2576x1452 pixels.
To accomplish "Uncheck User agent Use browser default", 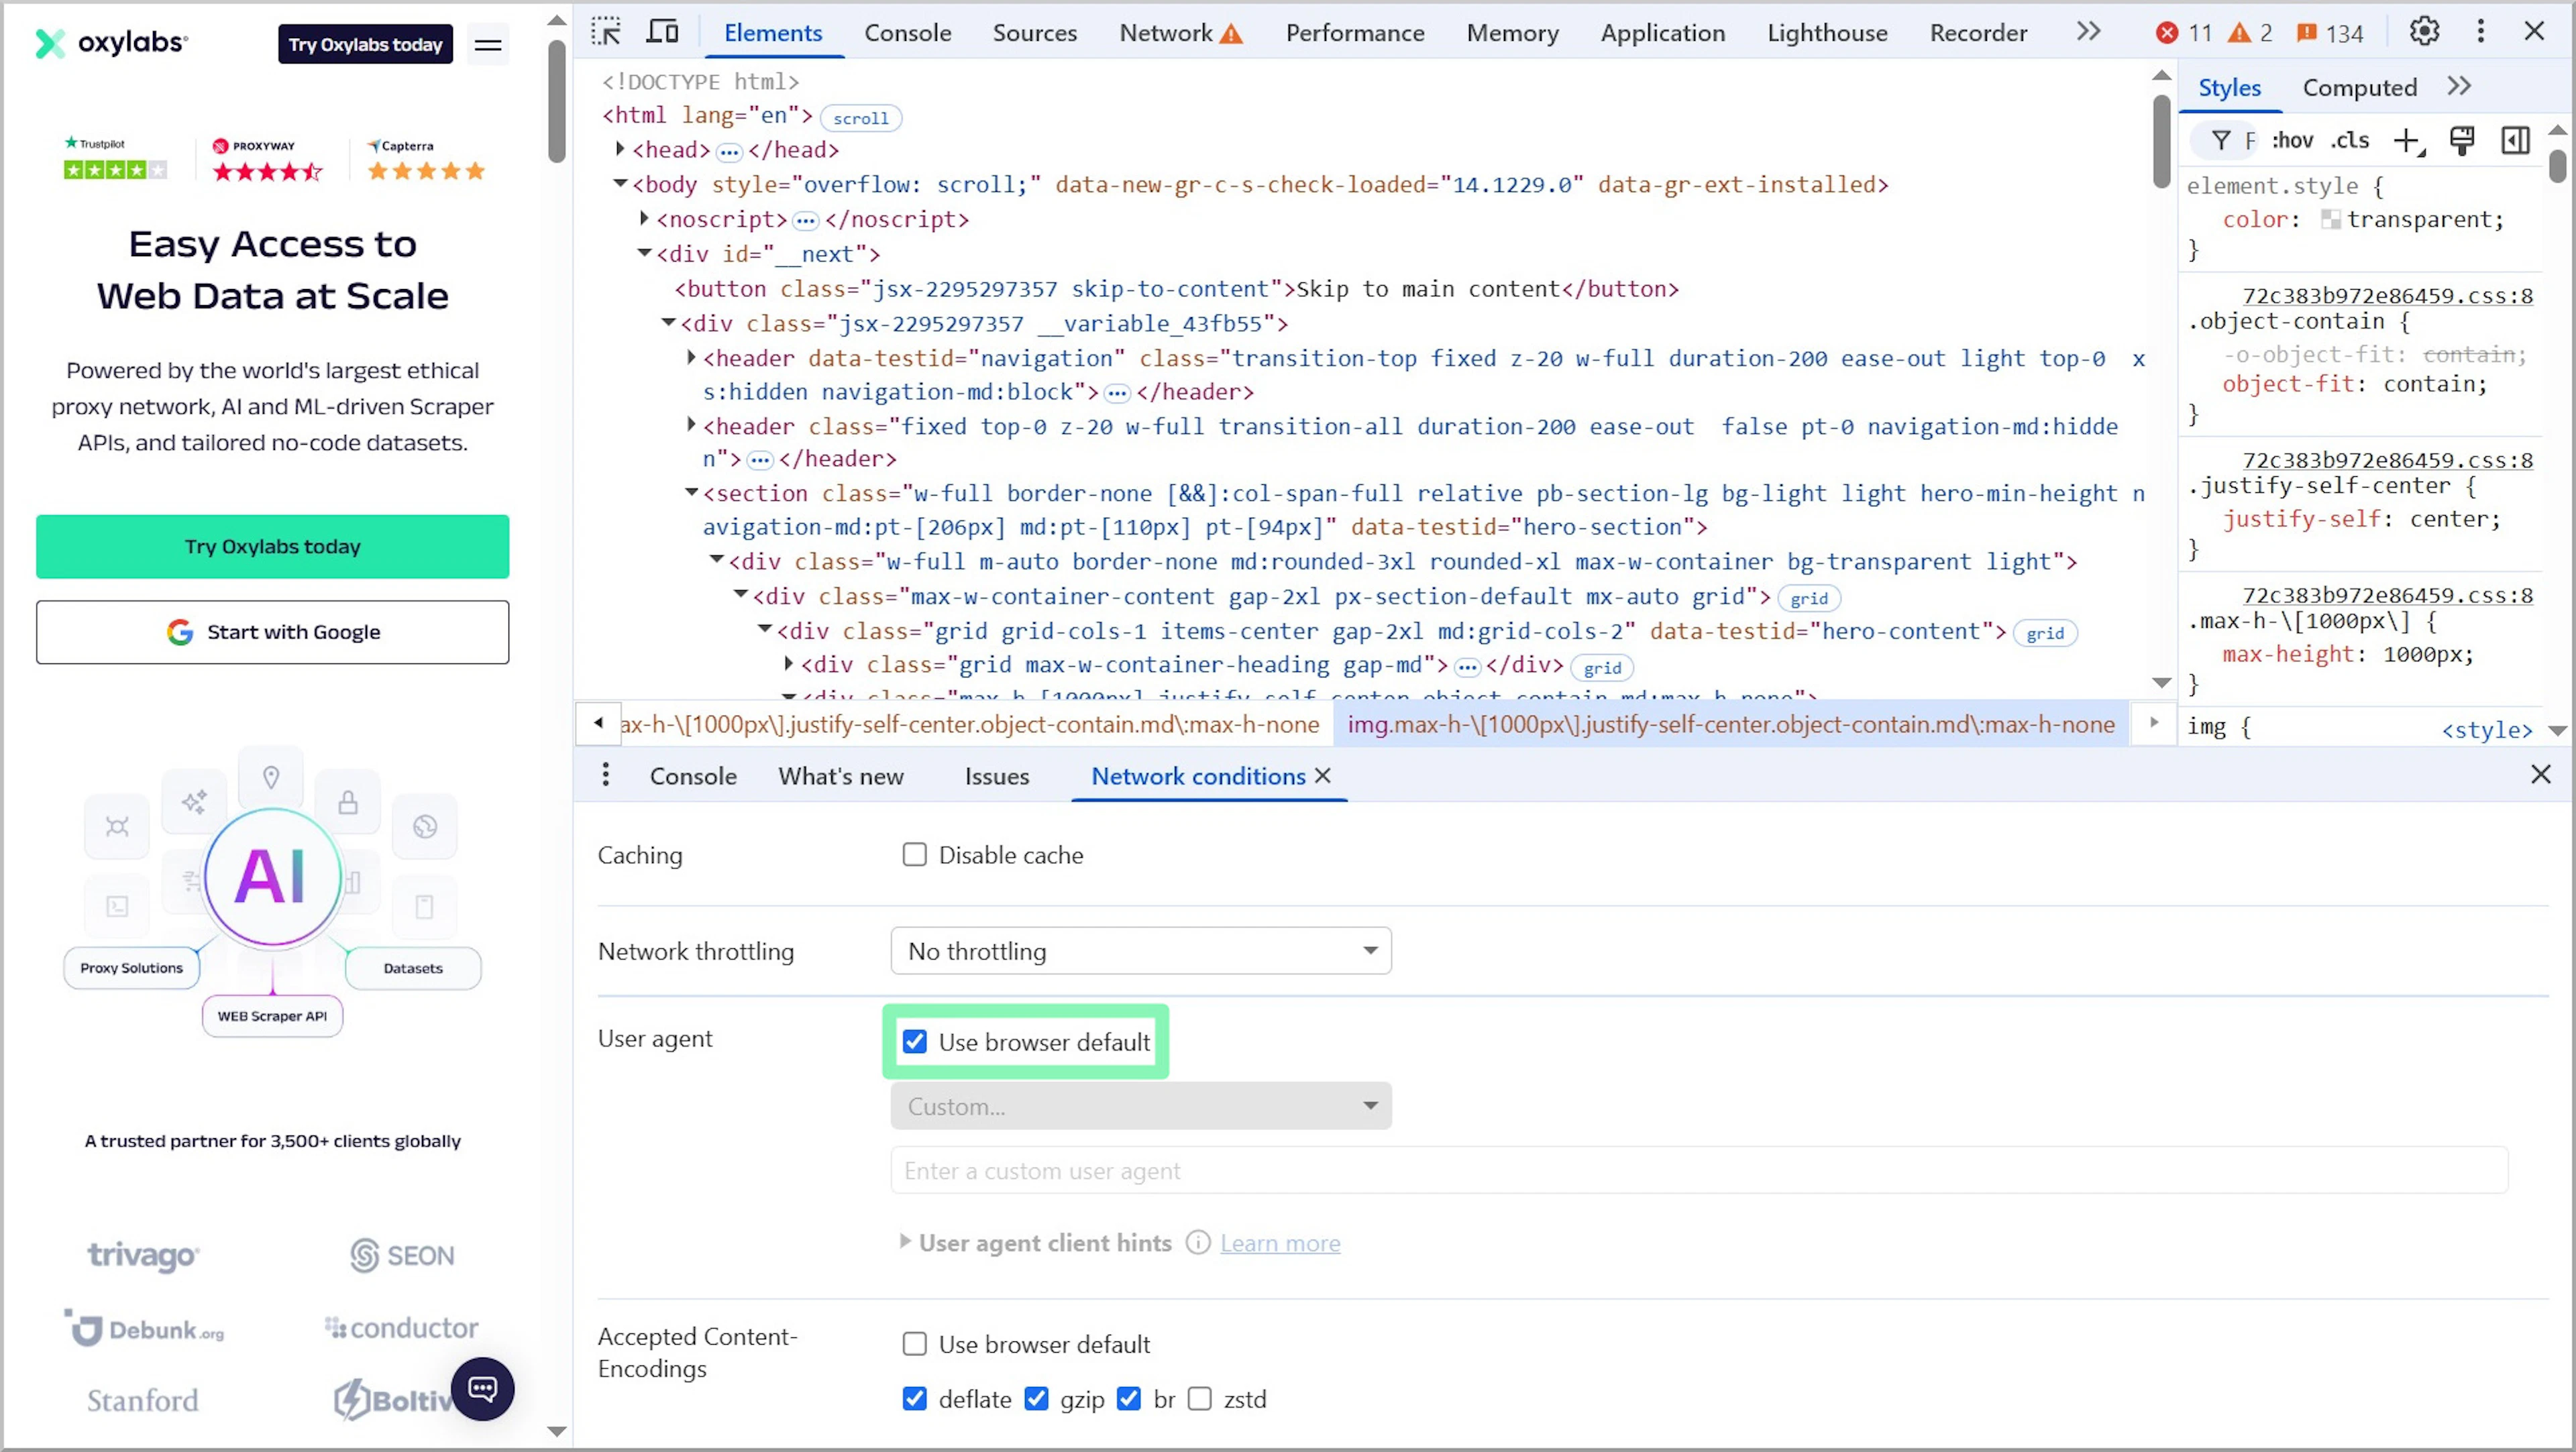I will click(x=914, y=1041).
